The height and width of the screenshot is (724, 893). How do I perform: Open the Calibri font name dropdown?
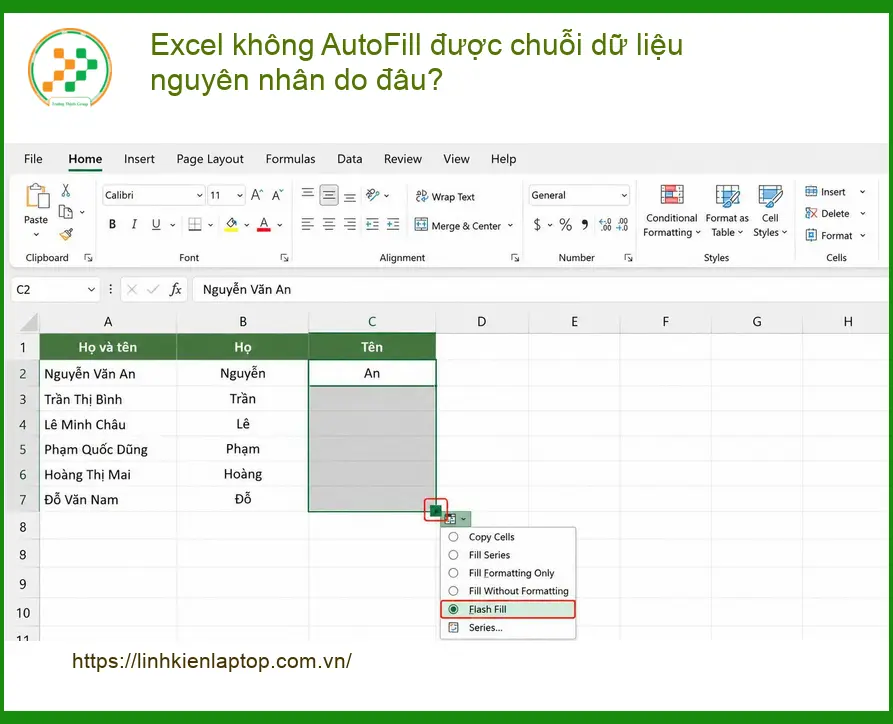pyautogui.click(x=199, y=195)
